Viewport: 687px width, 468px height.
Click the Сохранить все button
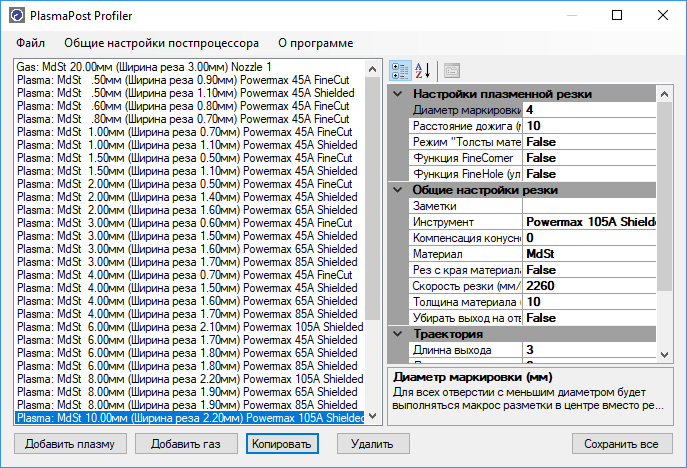(622, 444)
